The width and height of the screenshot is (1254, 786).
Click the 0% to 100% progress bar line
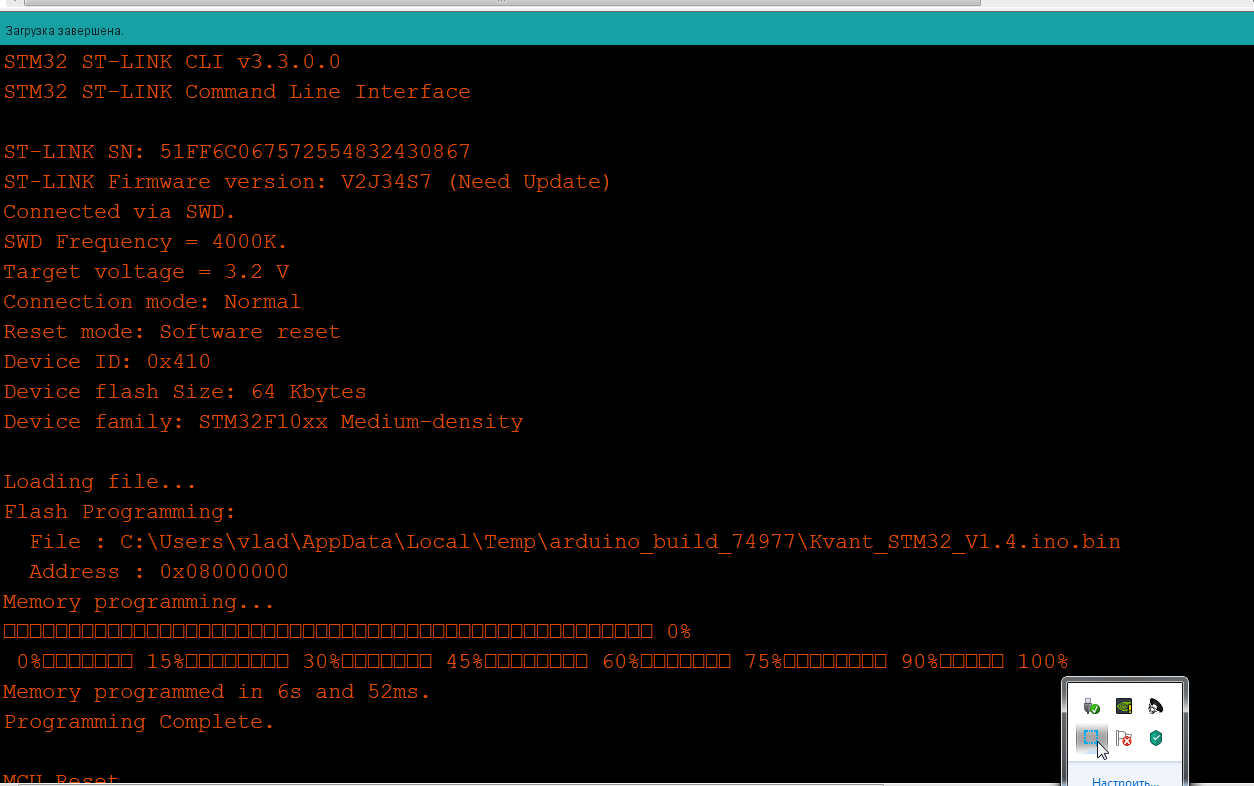(542, 662)
